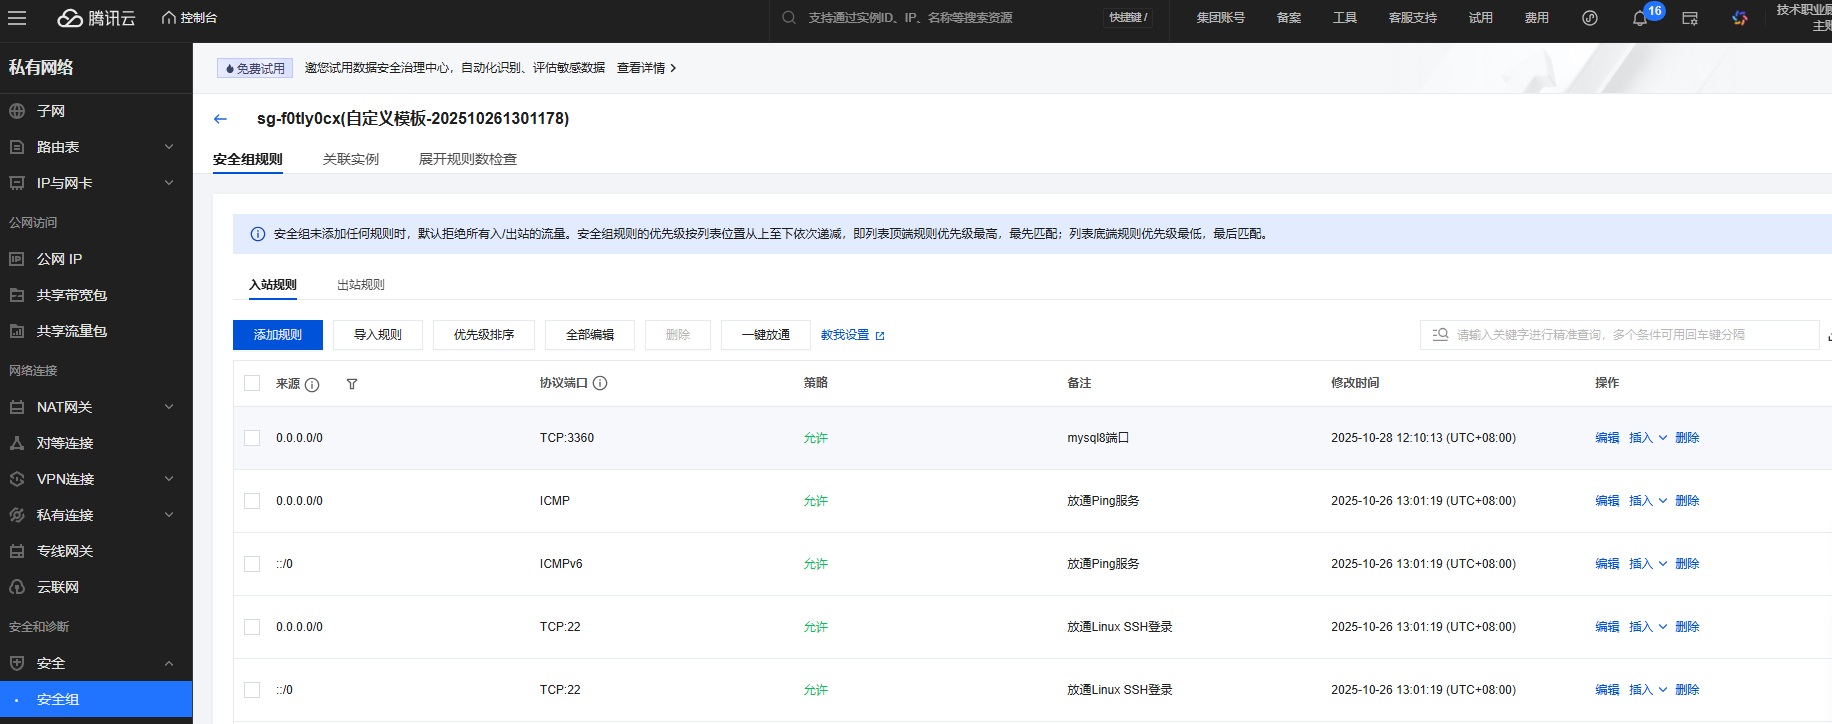Click 删除 for the ::/0 TCP:22 rule
The image size is (1832, 724).
coord(1687,690)
